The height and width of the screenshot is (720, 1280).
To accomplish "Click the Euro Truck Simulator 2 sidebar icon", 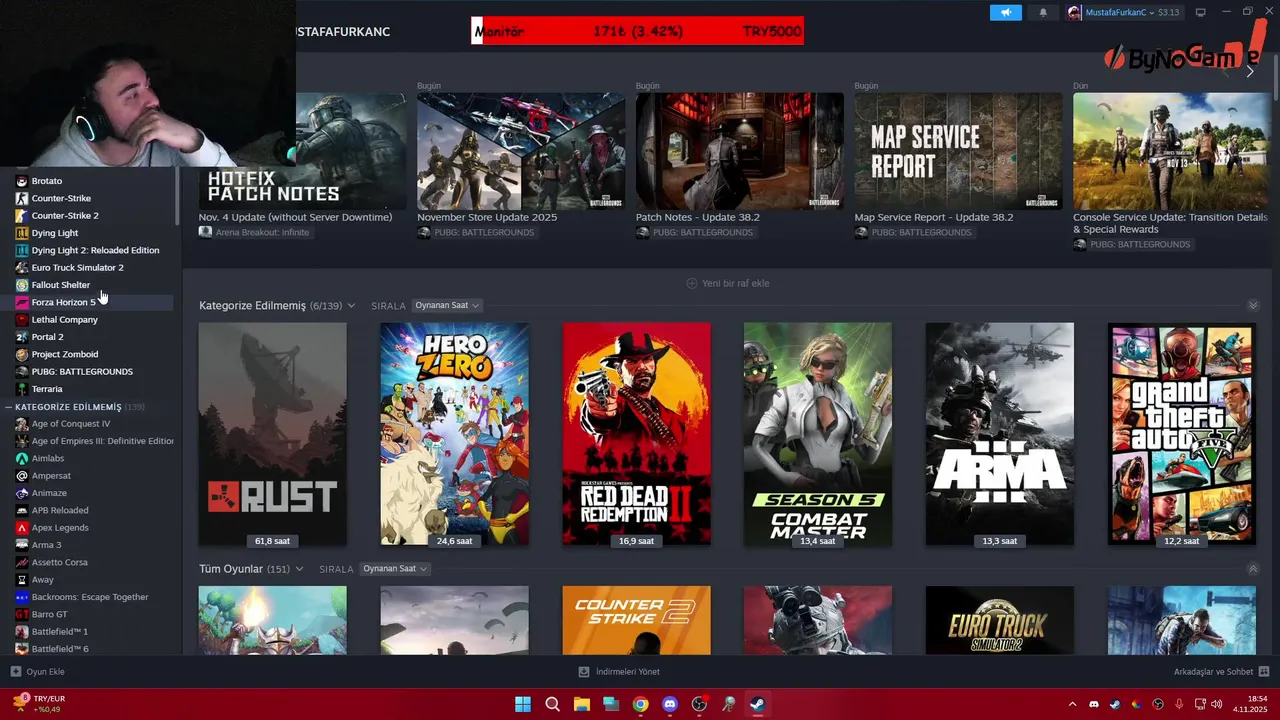I will pos(22,267).
